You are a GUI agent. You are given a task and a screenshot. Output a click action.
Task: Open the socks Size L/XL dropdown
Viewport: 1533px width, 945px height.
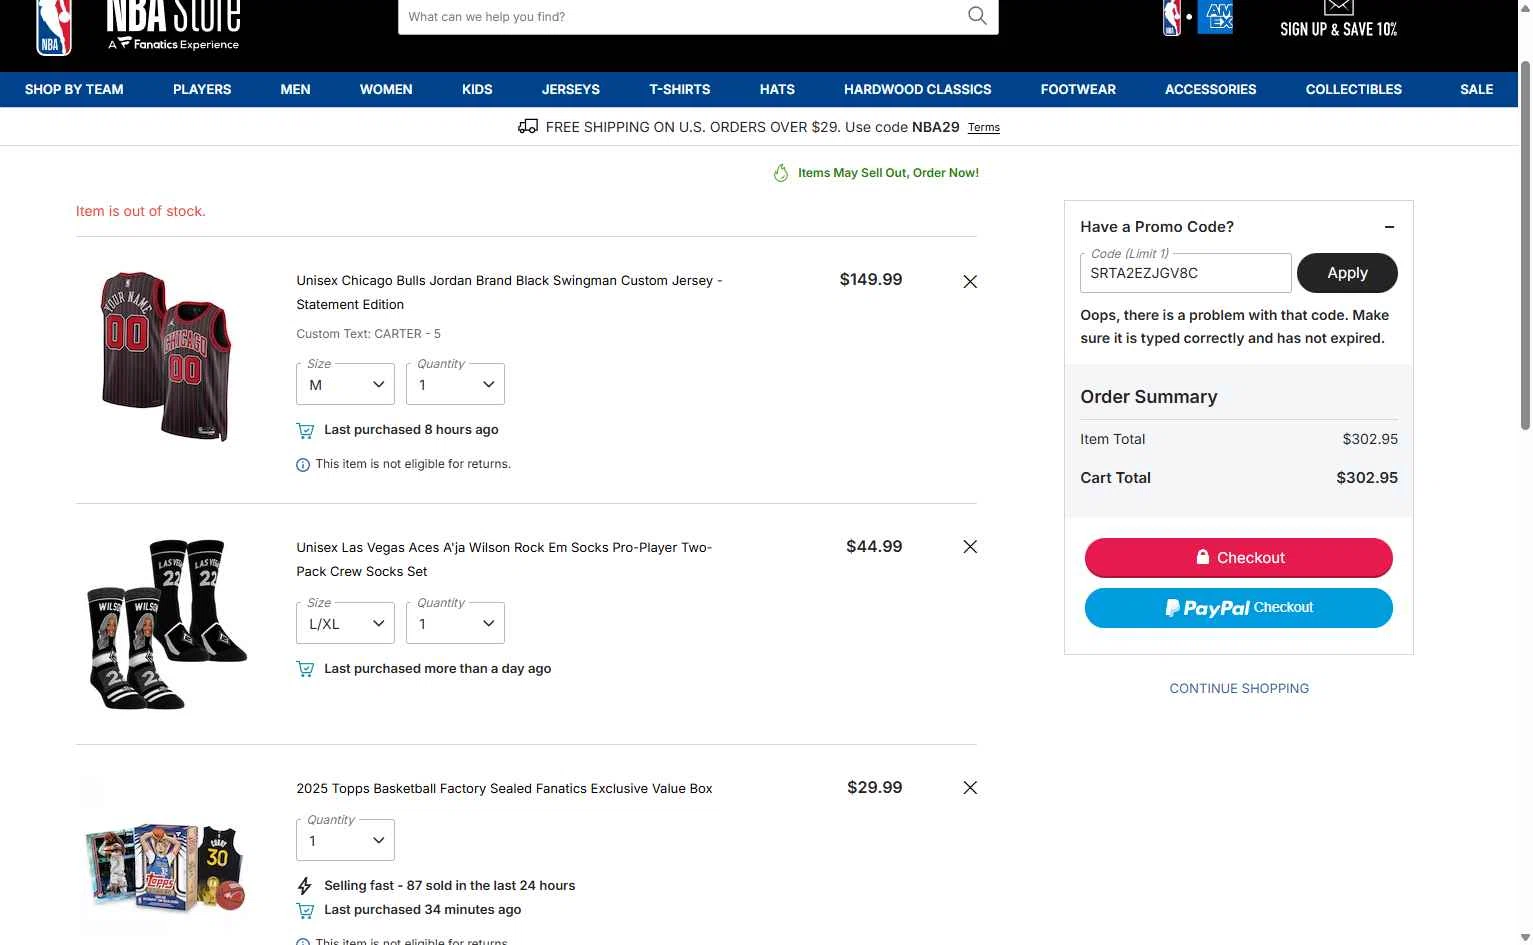click(345, 624)
